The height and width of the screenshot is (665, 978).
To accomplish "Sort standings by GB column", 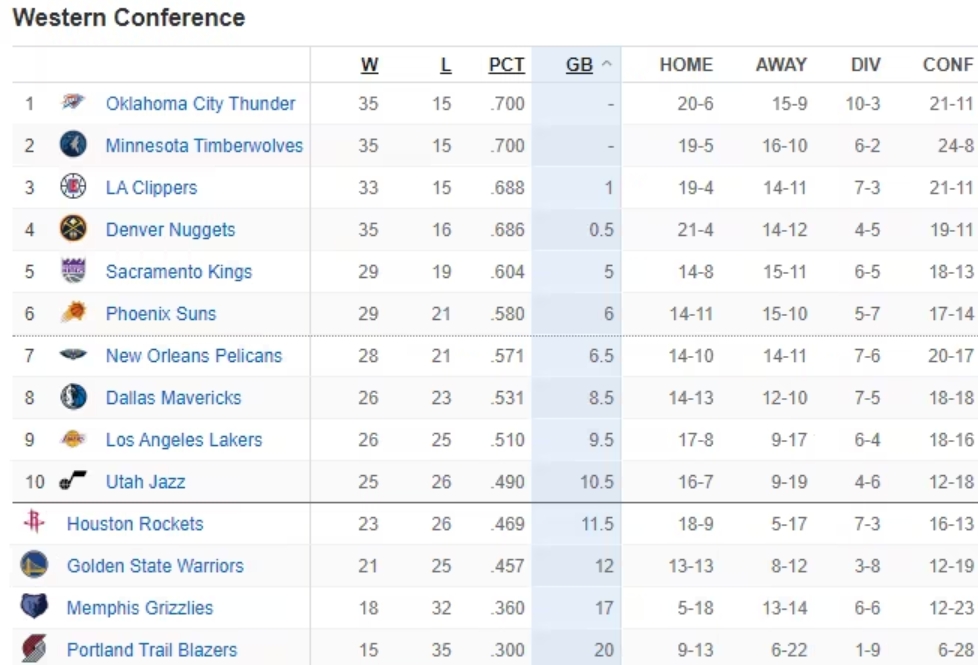I will 580,65.
